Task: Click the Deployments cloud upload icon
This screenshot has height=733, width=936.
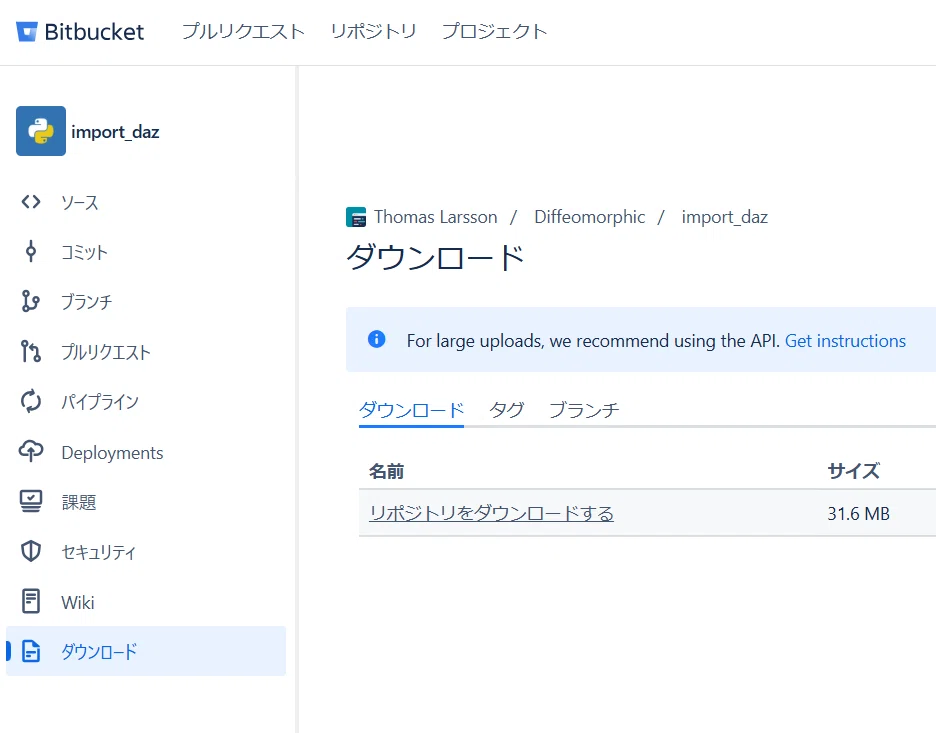Action: tap(31, 451)
